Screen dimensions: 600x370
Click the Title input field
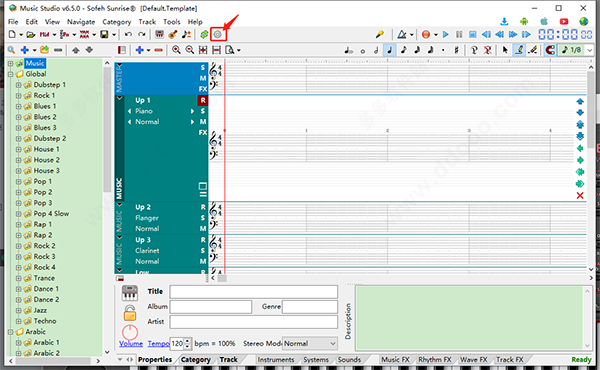pyautogui.click(x=254, y=292)
